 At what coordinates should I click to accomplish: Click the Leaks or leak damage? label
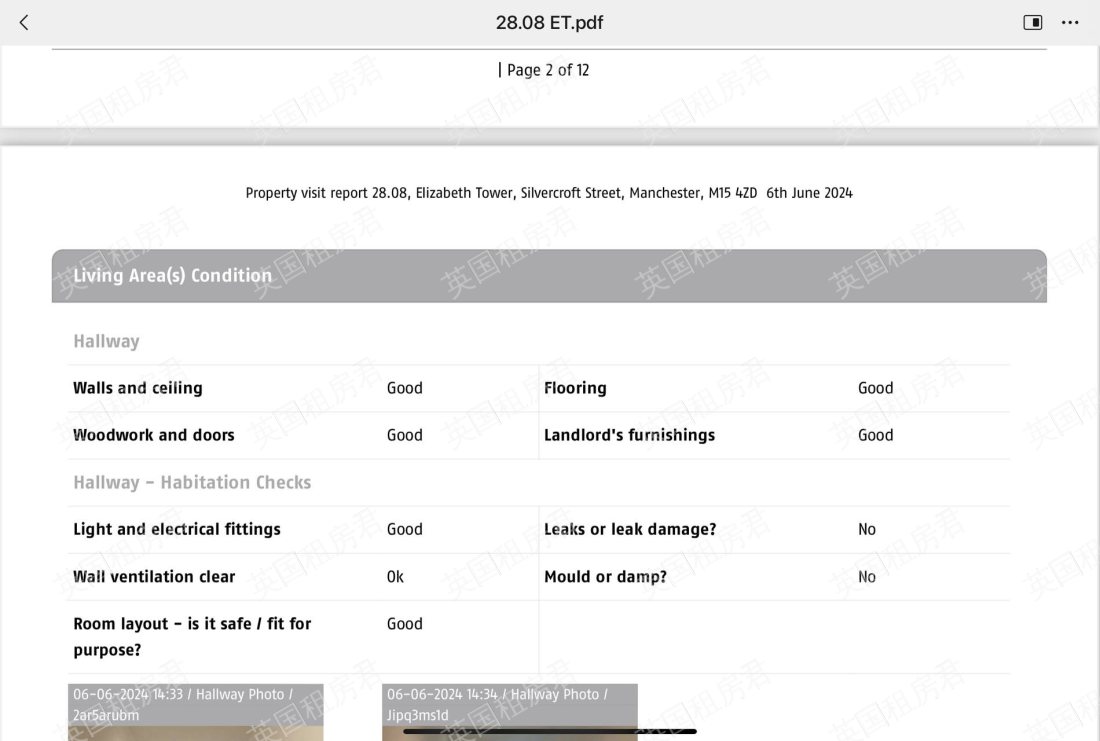630,529
